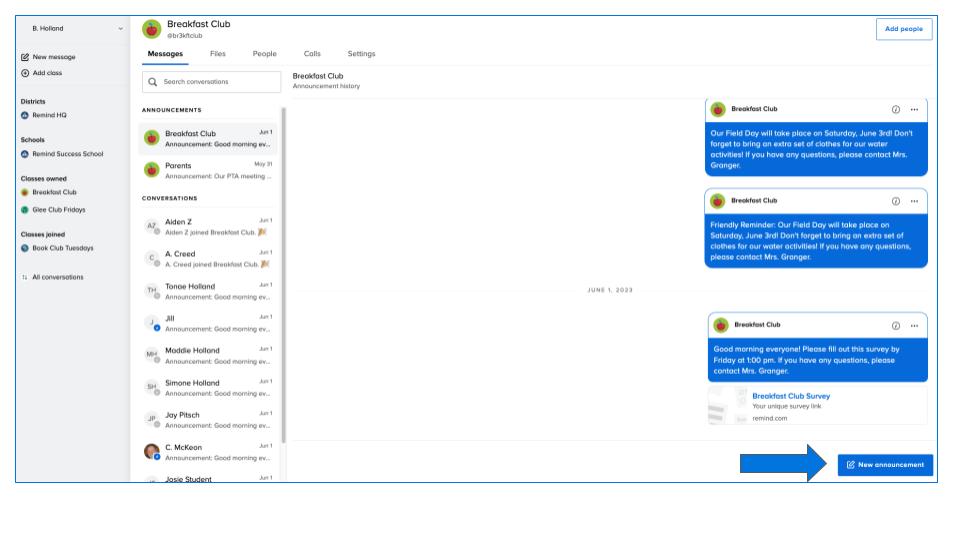
Task: Click info icon on survey announcement
Action: tap(895, 325)
